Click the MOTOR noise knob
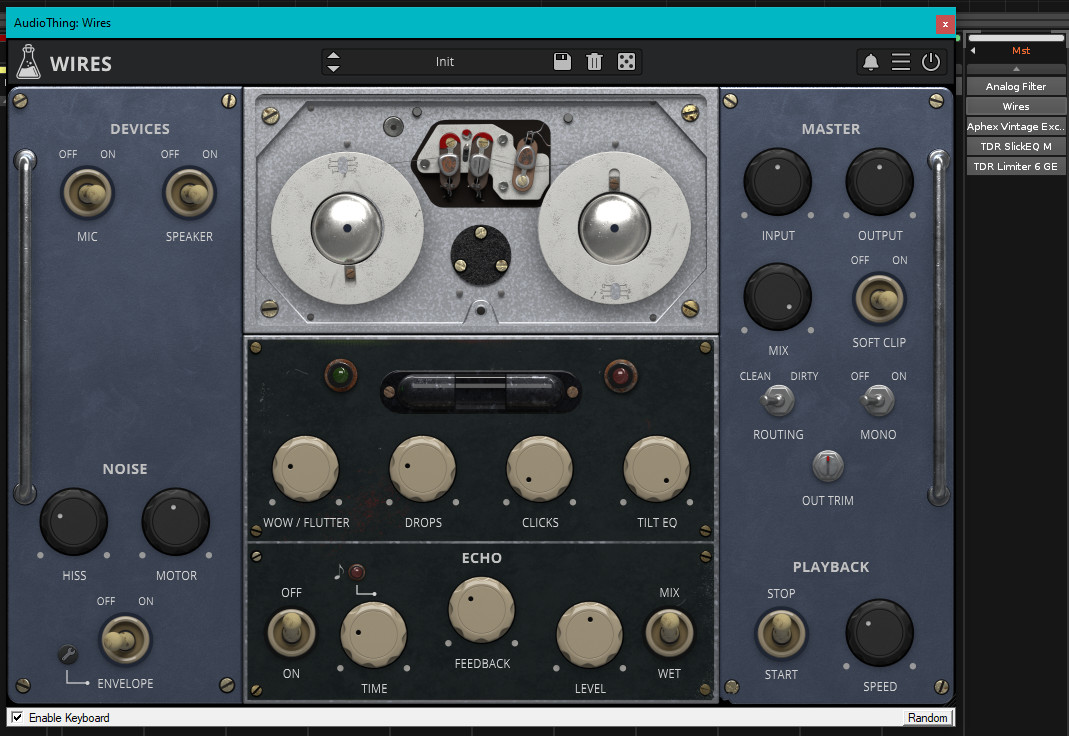This screenshot has height=736, width=1069. coord(176,521)
